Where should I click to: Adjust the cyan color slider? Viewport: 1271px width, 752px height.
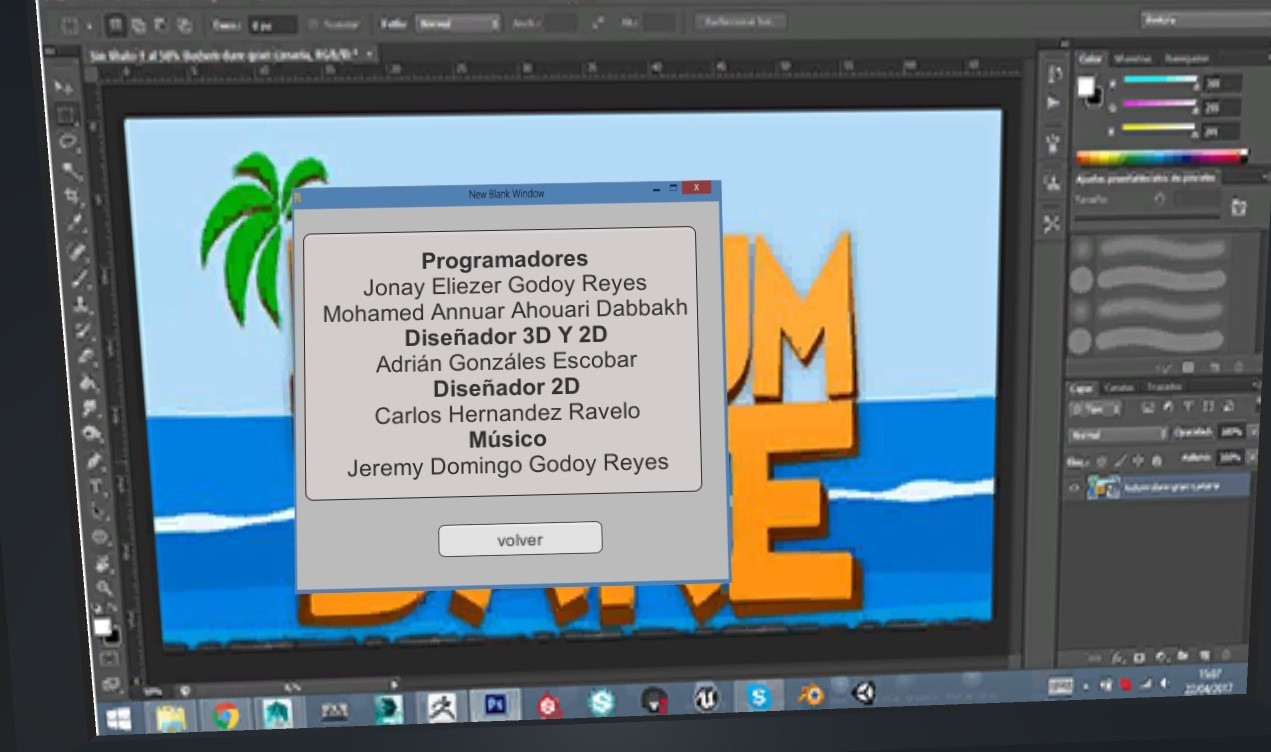click(1160, 81)
